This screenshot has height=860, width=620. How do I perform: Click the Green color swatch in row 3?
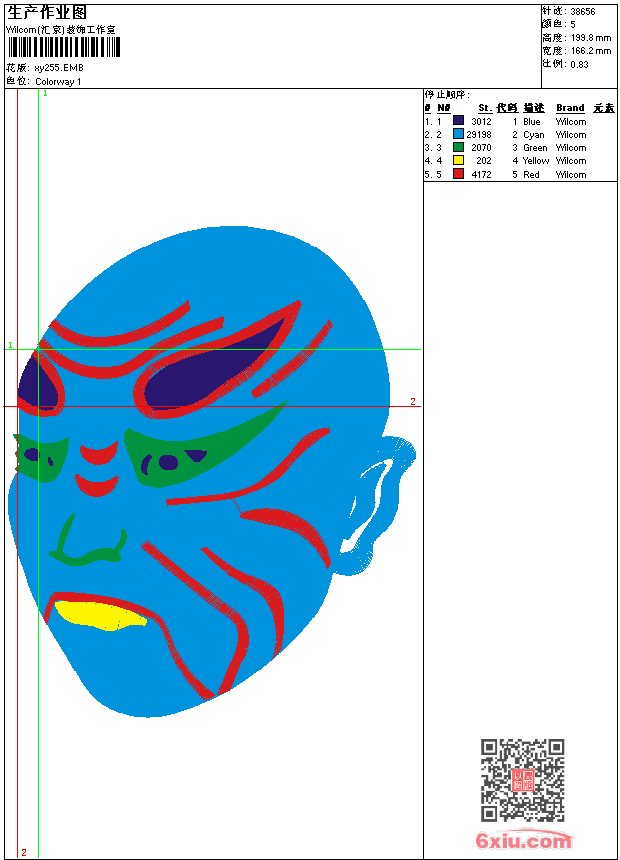[458, 147]
